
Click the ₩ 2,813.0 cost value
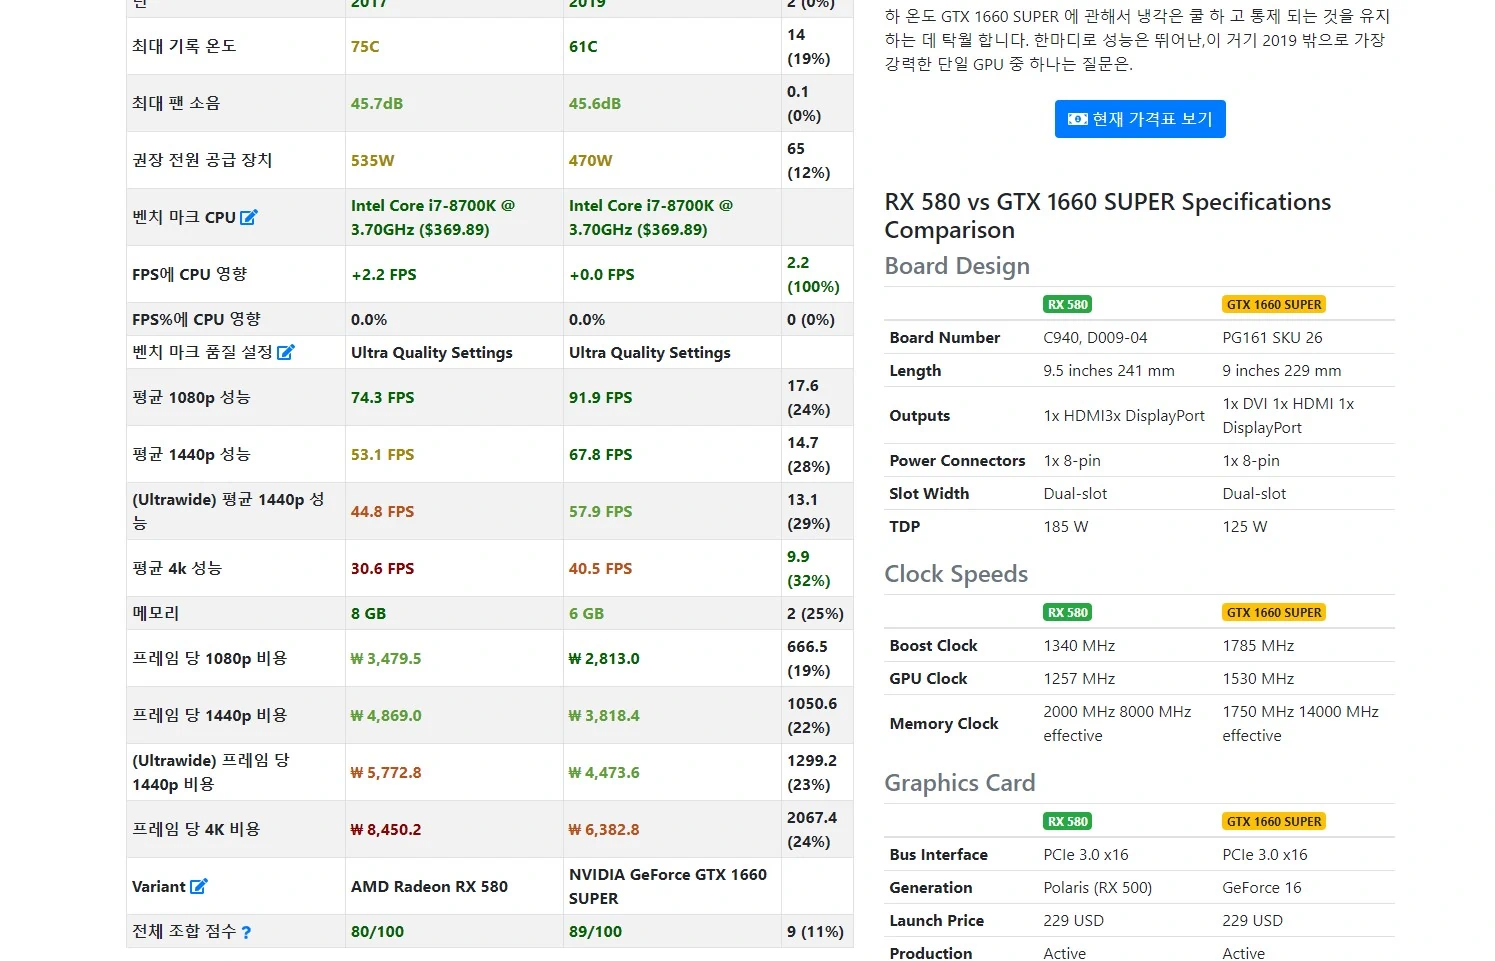[x=604, y=658]
